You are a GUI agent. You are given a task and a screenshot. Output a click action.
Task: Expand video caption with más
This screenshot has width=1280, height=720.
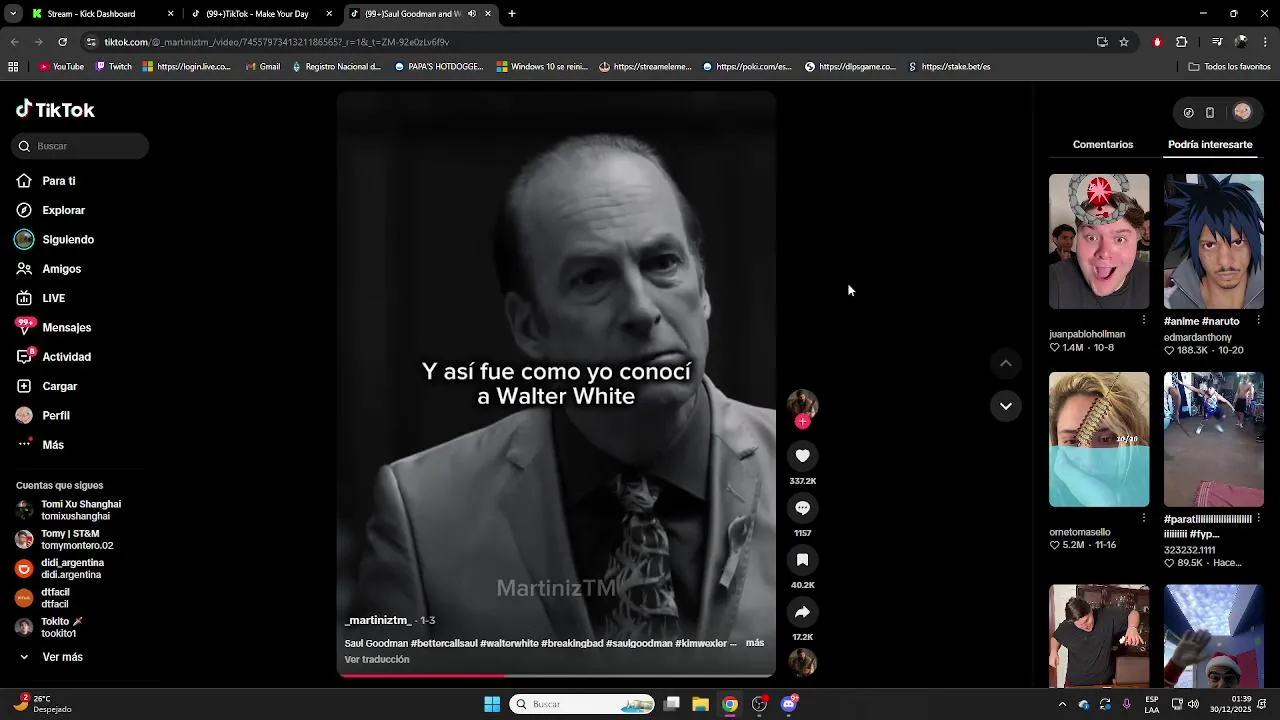(755, 643)
